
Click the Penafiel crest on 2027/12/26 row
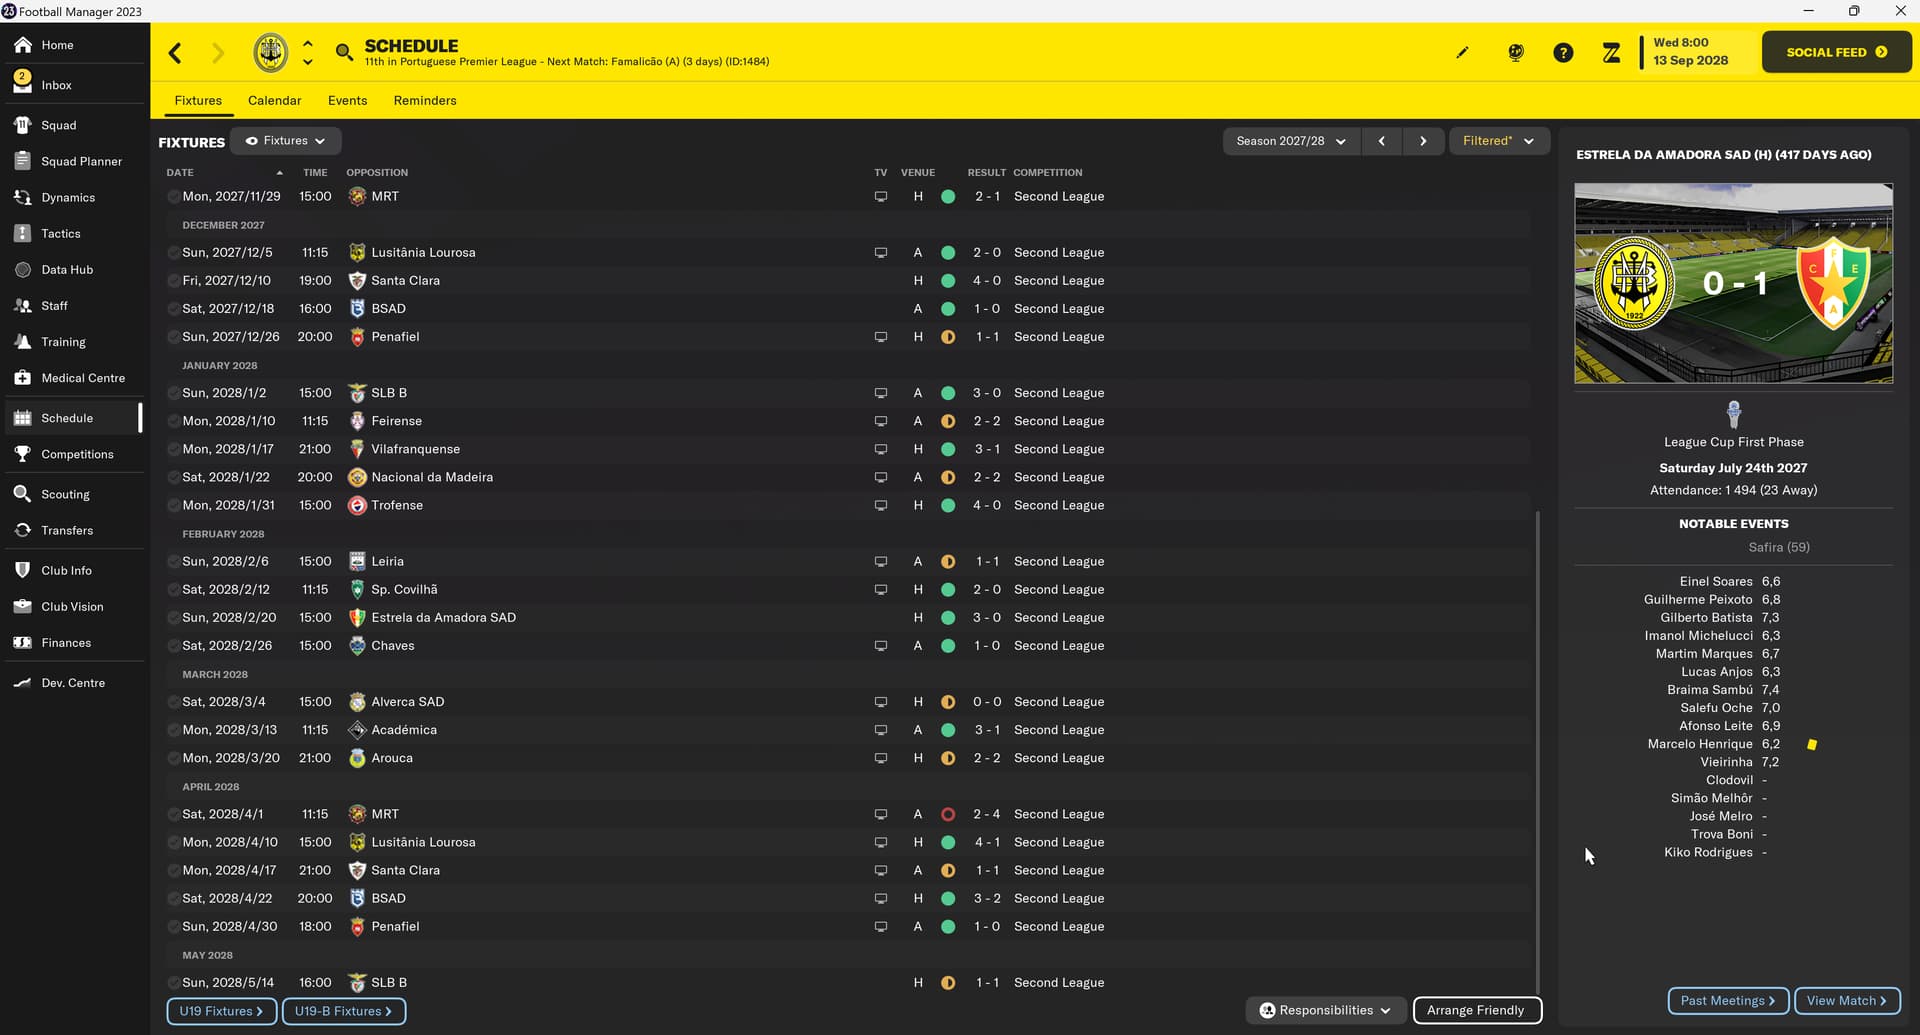pyautogui.click(x=357, y=337)
